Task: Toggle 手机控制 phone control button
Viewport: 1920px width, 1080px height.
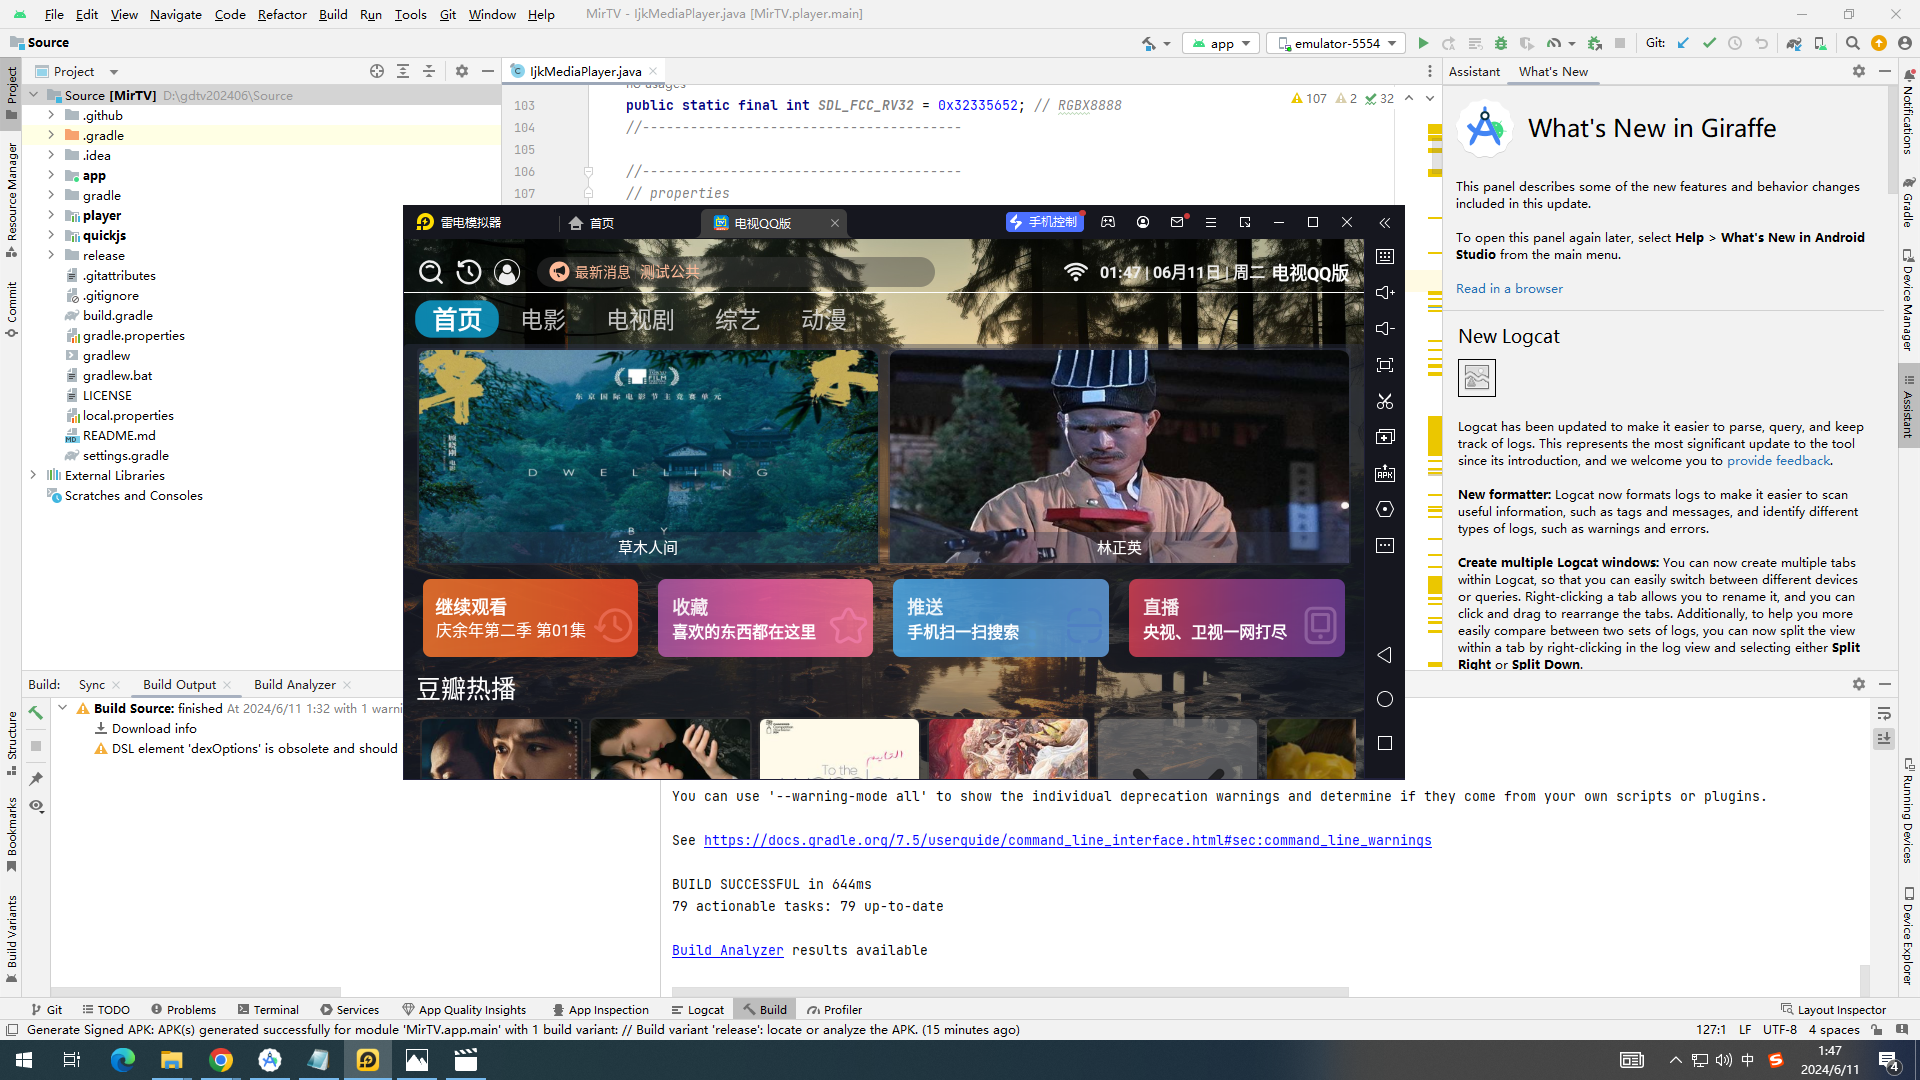Action: pyautogui.click(x=1044, y=222)
